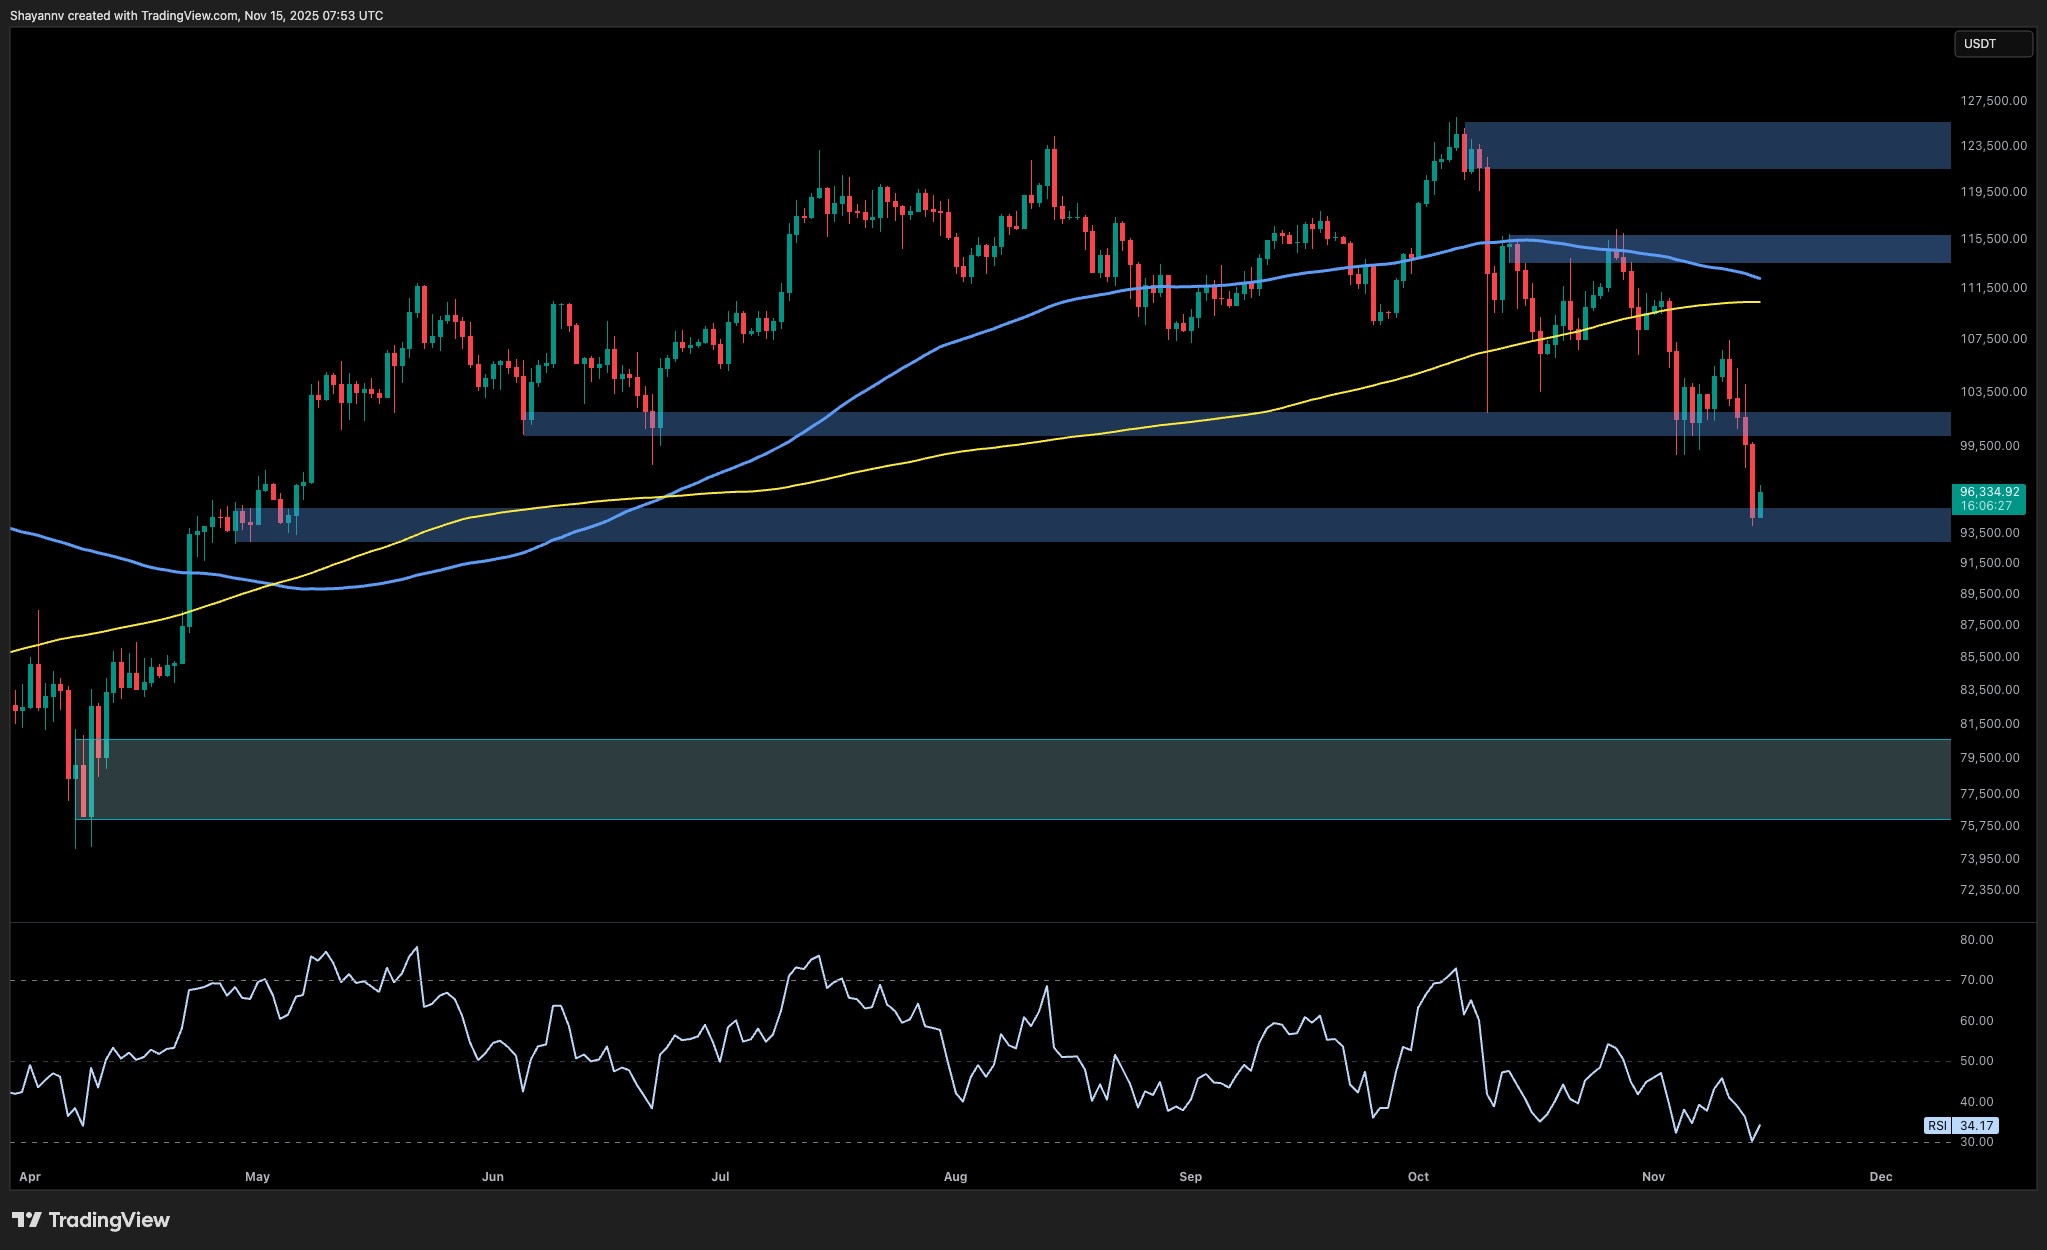This screenshot has height=1250, width=2047.
Task: Open the time axis by clicking Nov label
Action: tap(1653, 1177)
